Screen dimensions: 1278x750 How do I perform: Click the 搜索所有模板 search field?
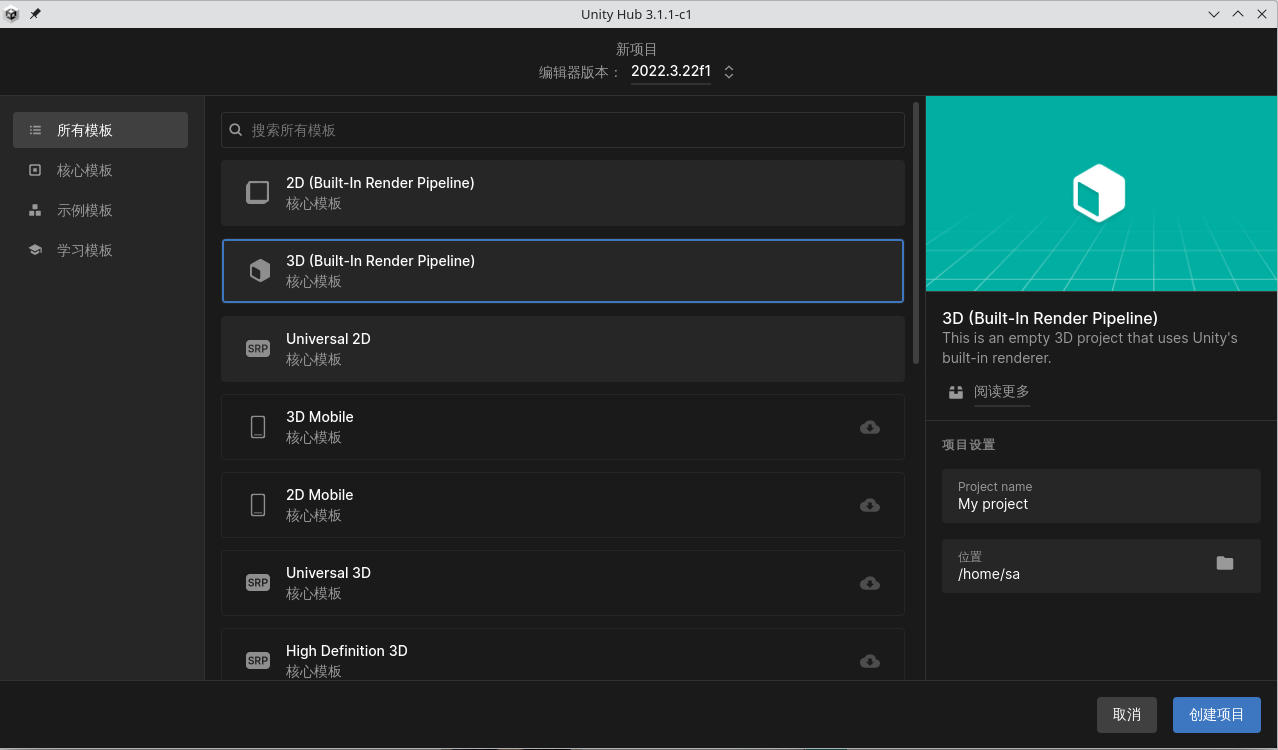(x=563, y=130)
